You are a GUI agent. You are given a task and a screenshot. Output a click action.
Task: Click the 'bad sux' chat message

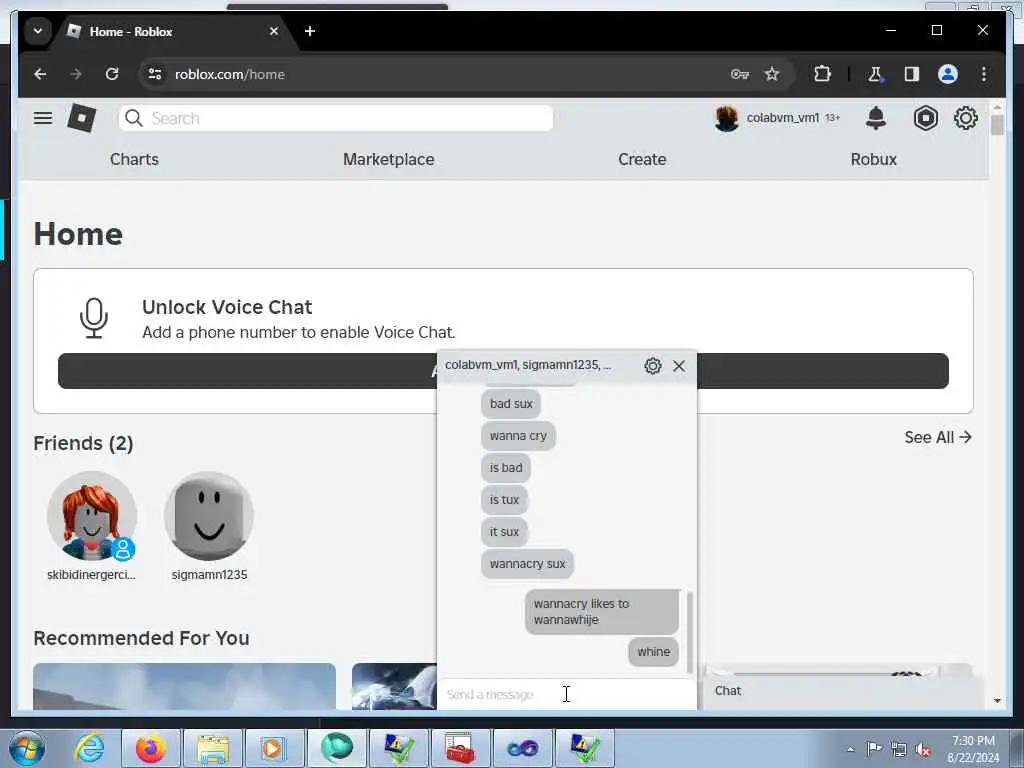pos(511,404)
